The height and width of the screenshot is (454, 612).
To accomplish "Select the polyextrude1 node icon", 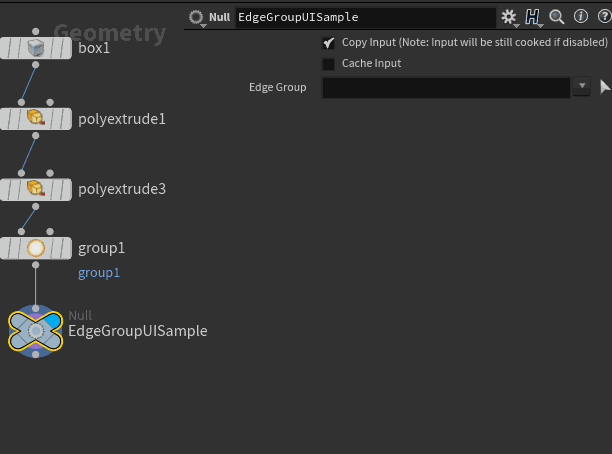I will click(36, 118).
